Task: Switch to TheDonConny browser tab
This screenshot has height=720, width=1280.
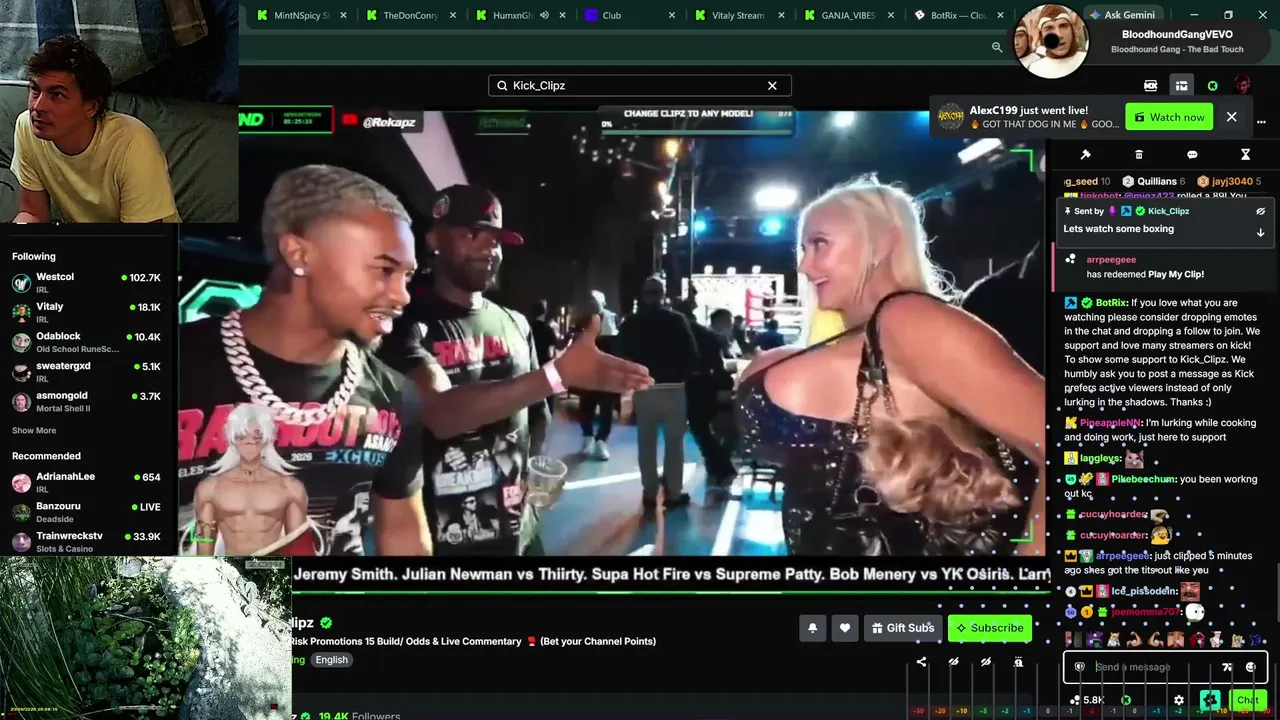Action: 410,15
